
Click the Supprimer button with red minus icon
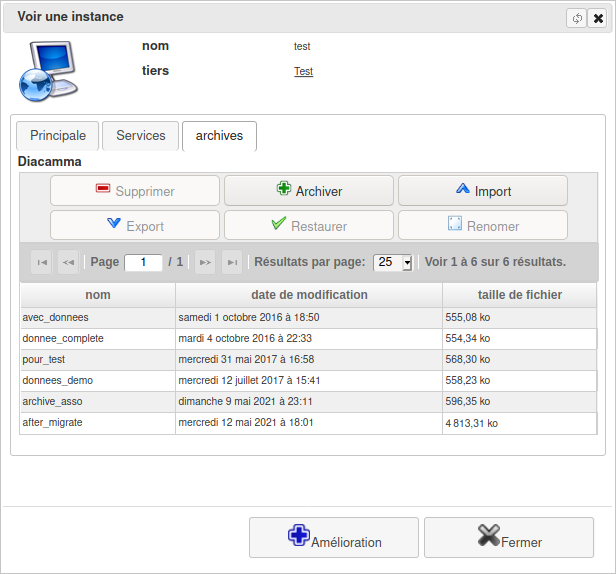[135, 191]
